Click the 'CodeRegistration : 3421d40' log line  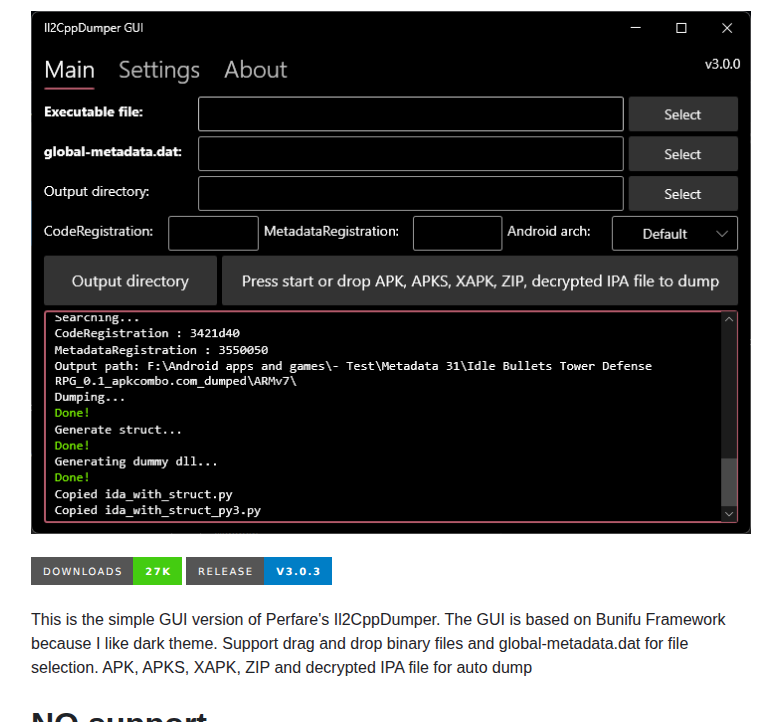(147, 333)
